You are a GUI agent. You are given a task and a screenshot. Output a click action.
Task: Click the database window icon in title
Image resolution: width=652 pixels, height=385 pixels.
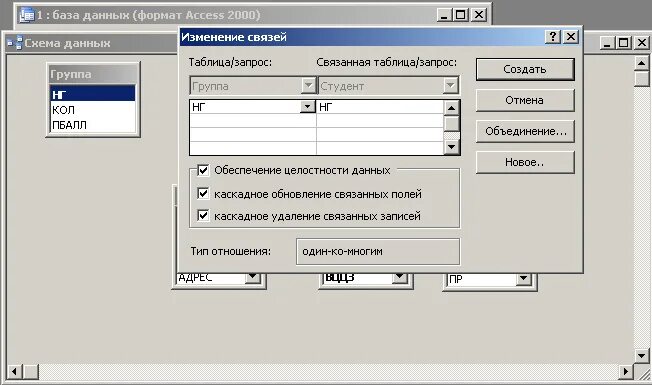27,15
